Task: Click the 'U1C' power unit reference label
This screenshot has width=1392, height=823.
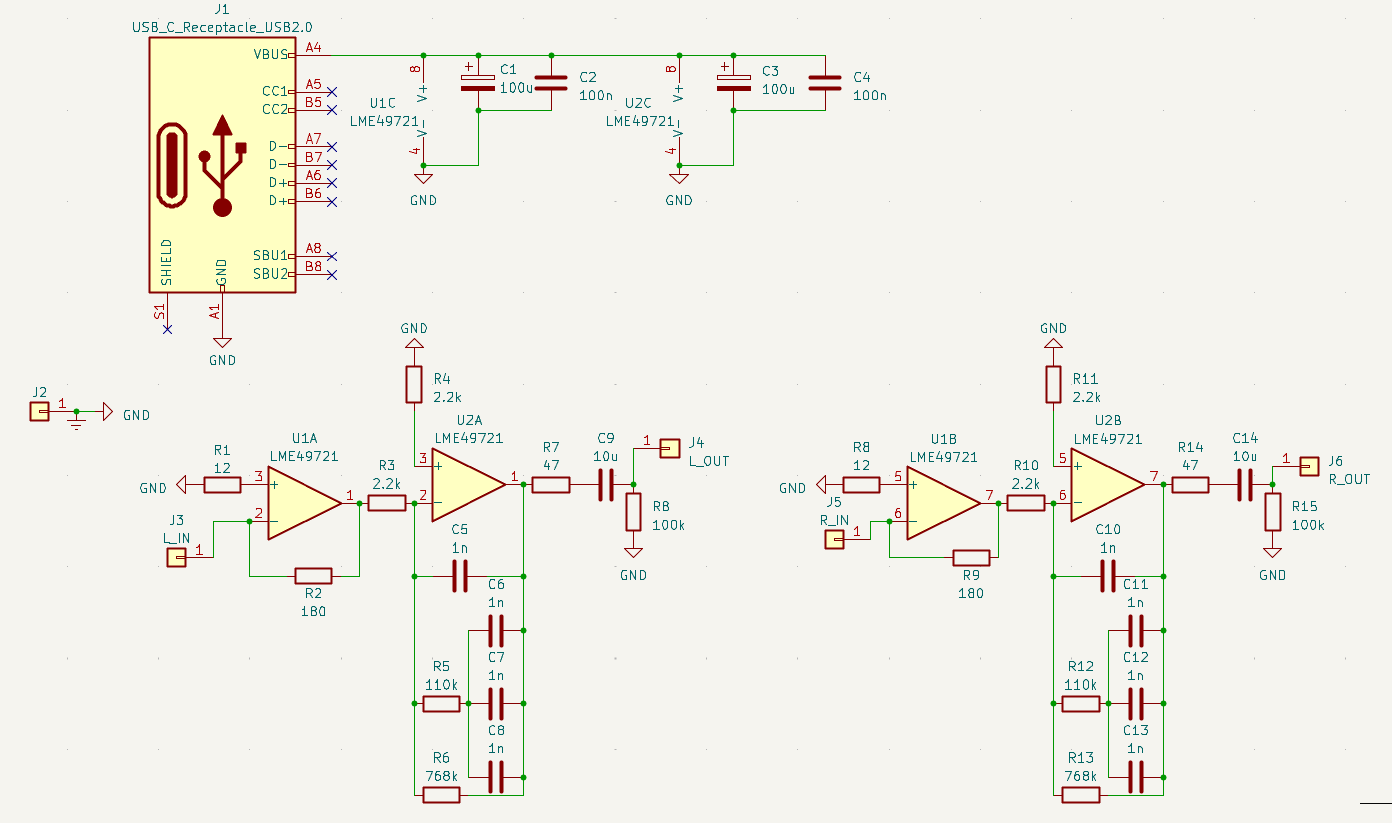Action: 383,103
